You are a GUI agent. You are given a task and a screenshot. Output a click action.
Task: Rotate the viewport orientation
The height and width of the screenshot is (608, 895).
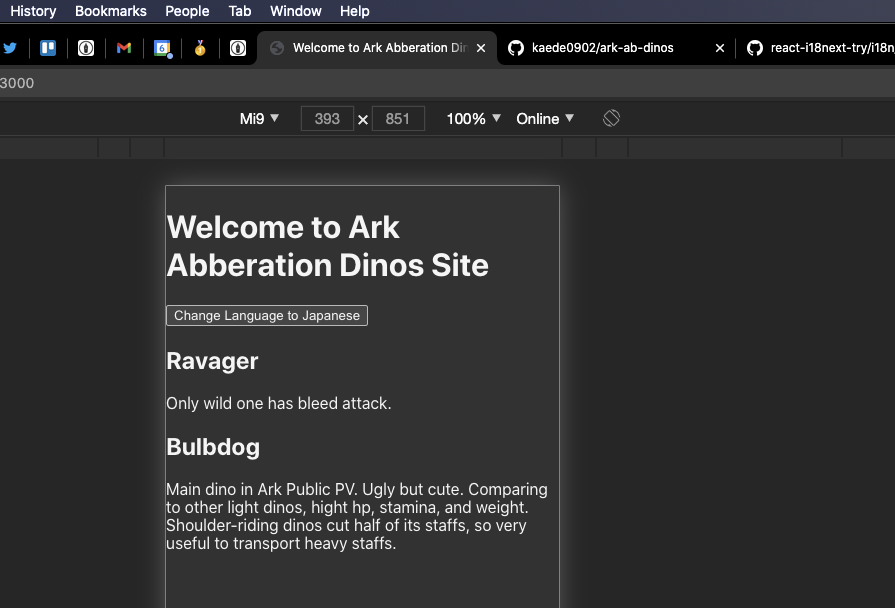coord(610,117)
